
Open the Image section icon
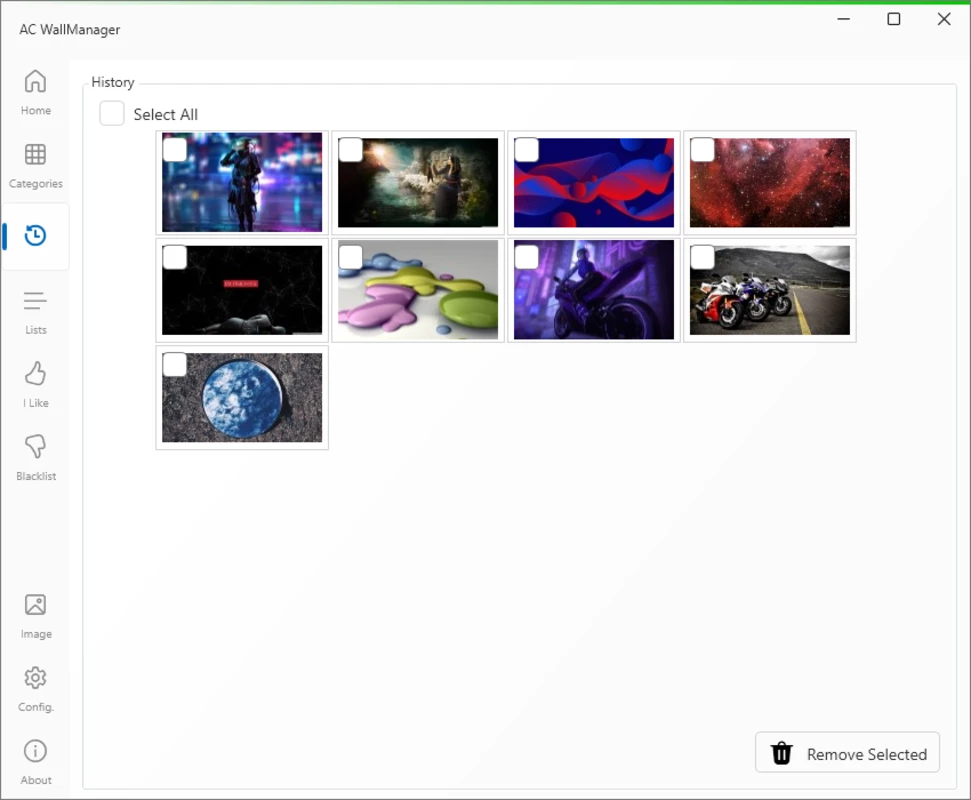point(35,604)
